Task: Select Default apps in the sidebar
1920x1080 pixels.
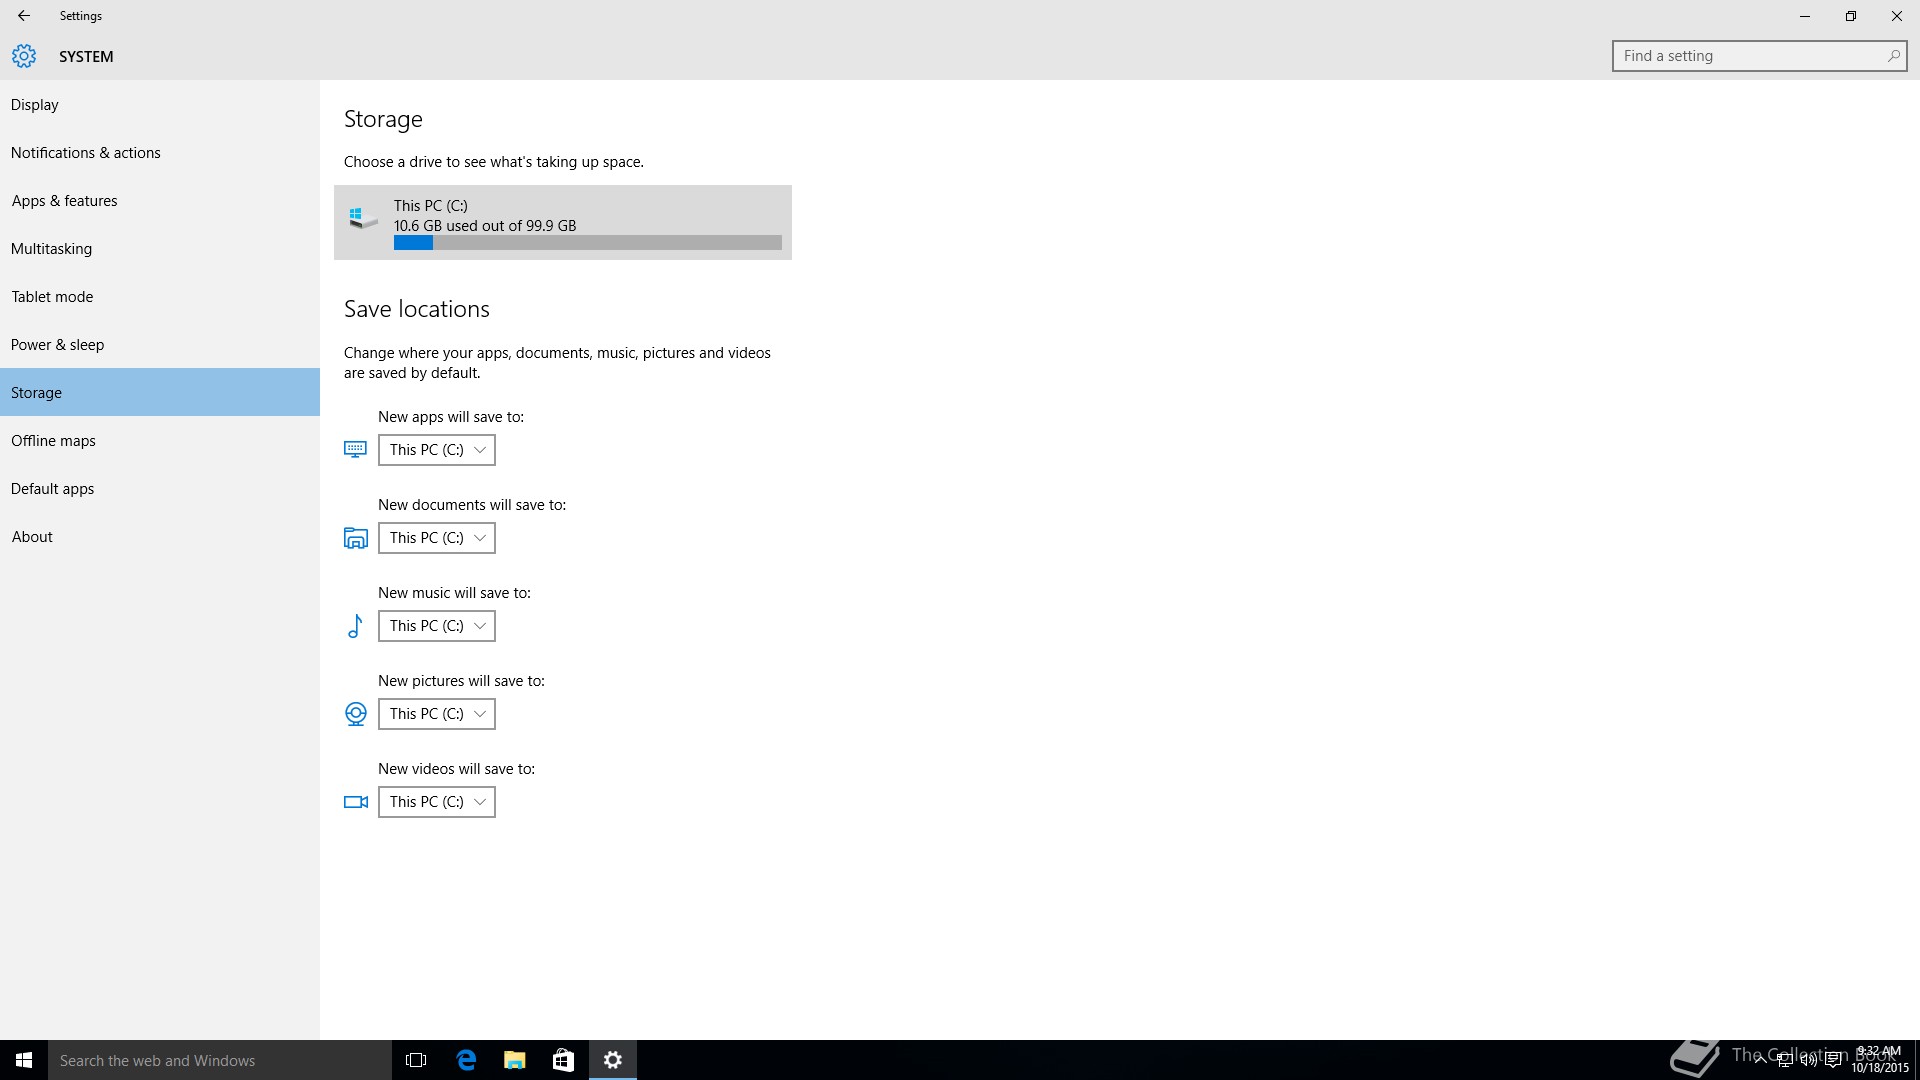Action: click(52, 489)
